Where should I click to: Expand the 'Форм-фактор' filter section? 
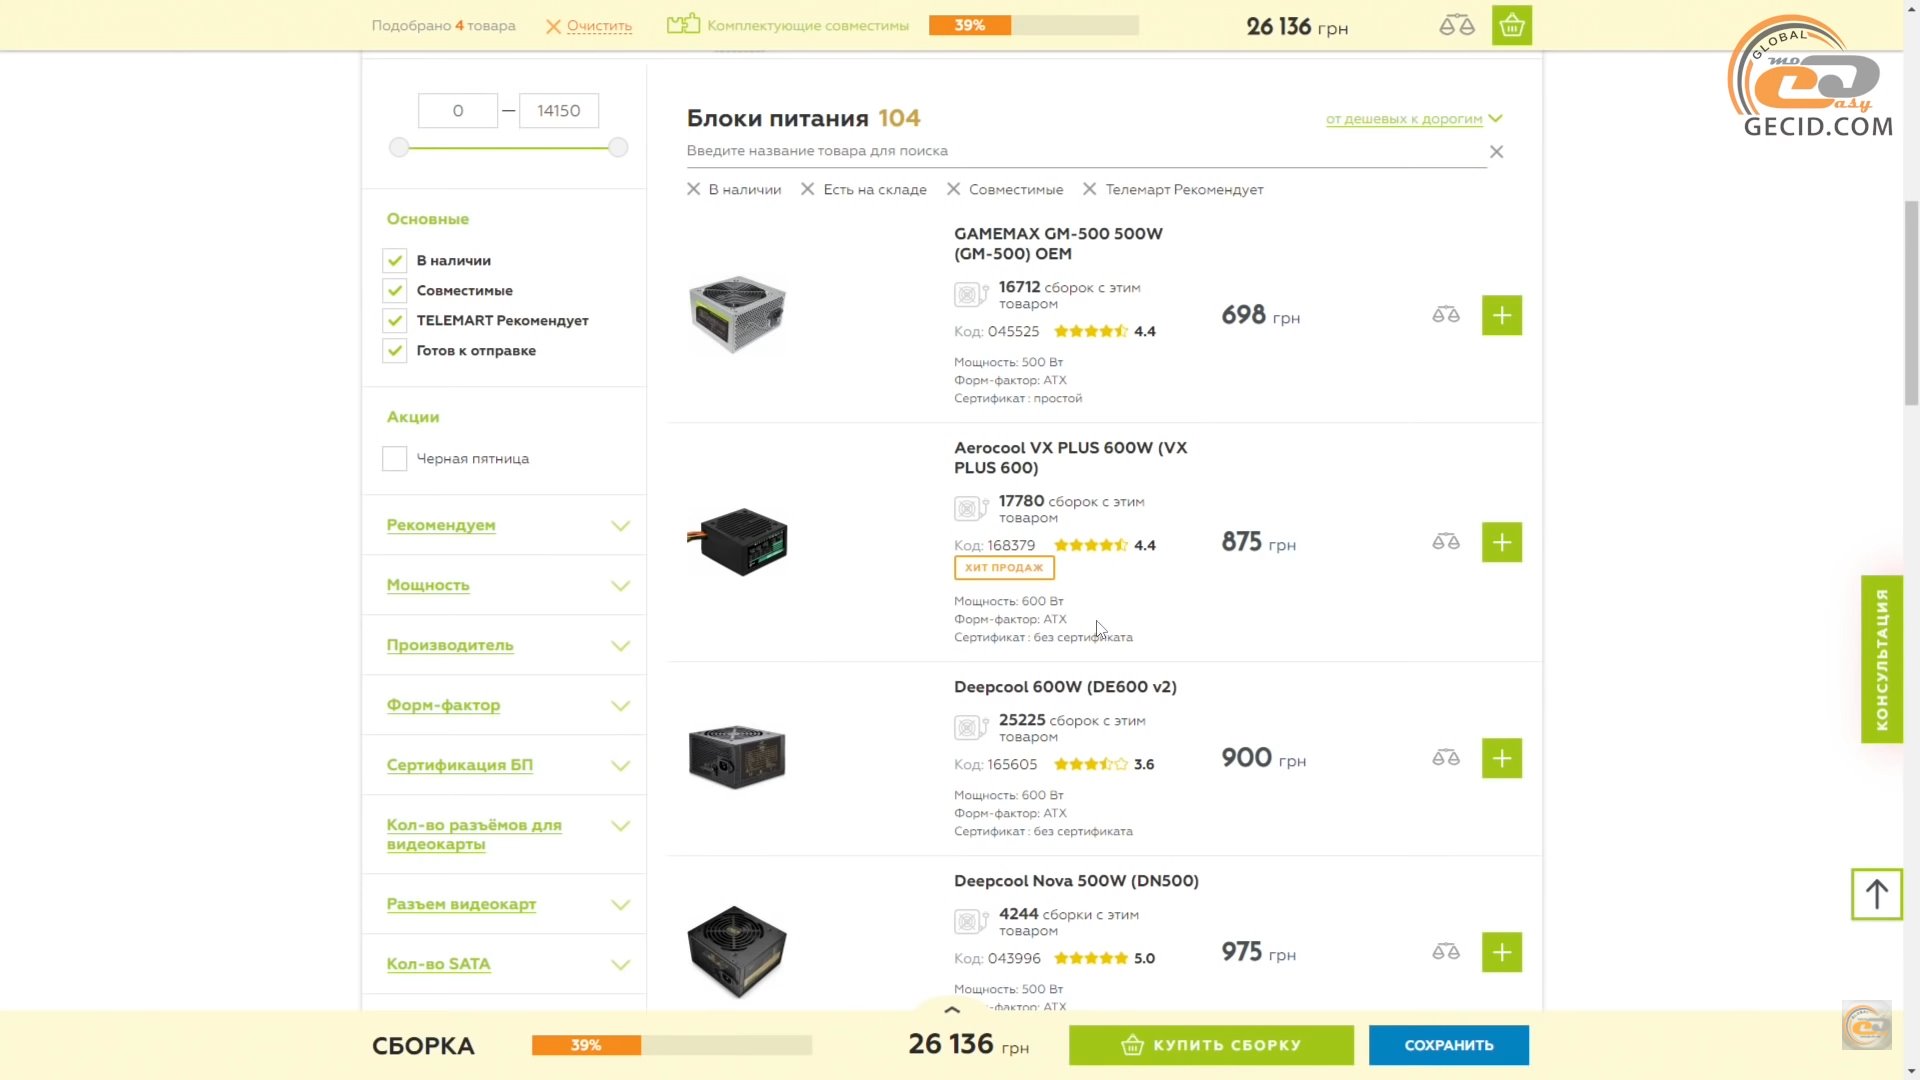point(508,706)
